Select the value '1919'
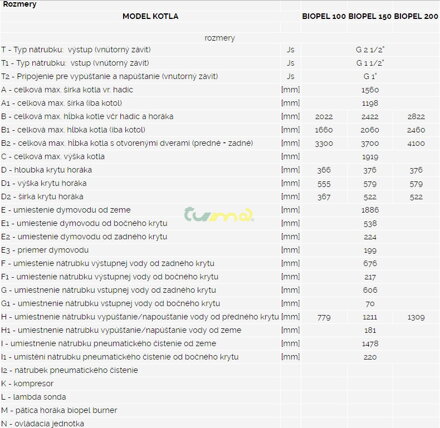 pos(370,157)
